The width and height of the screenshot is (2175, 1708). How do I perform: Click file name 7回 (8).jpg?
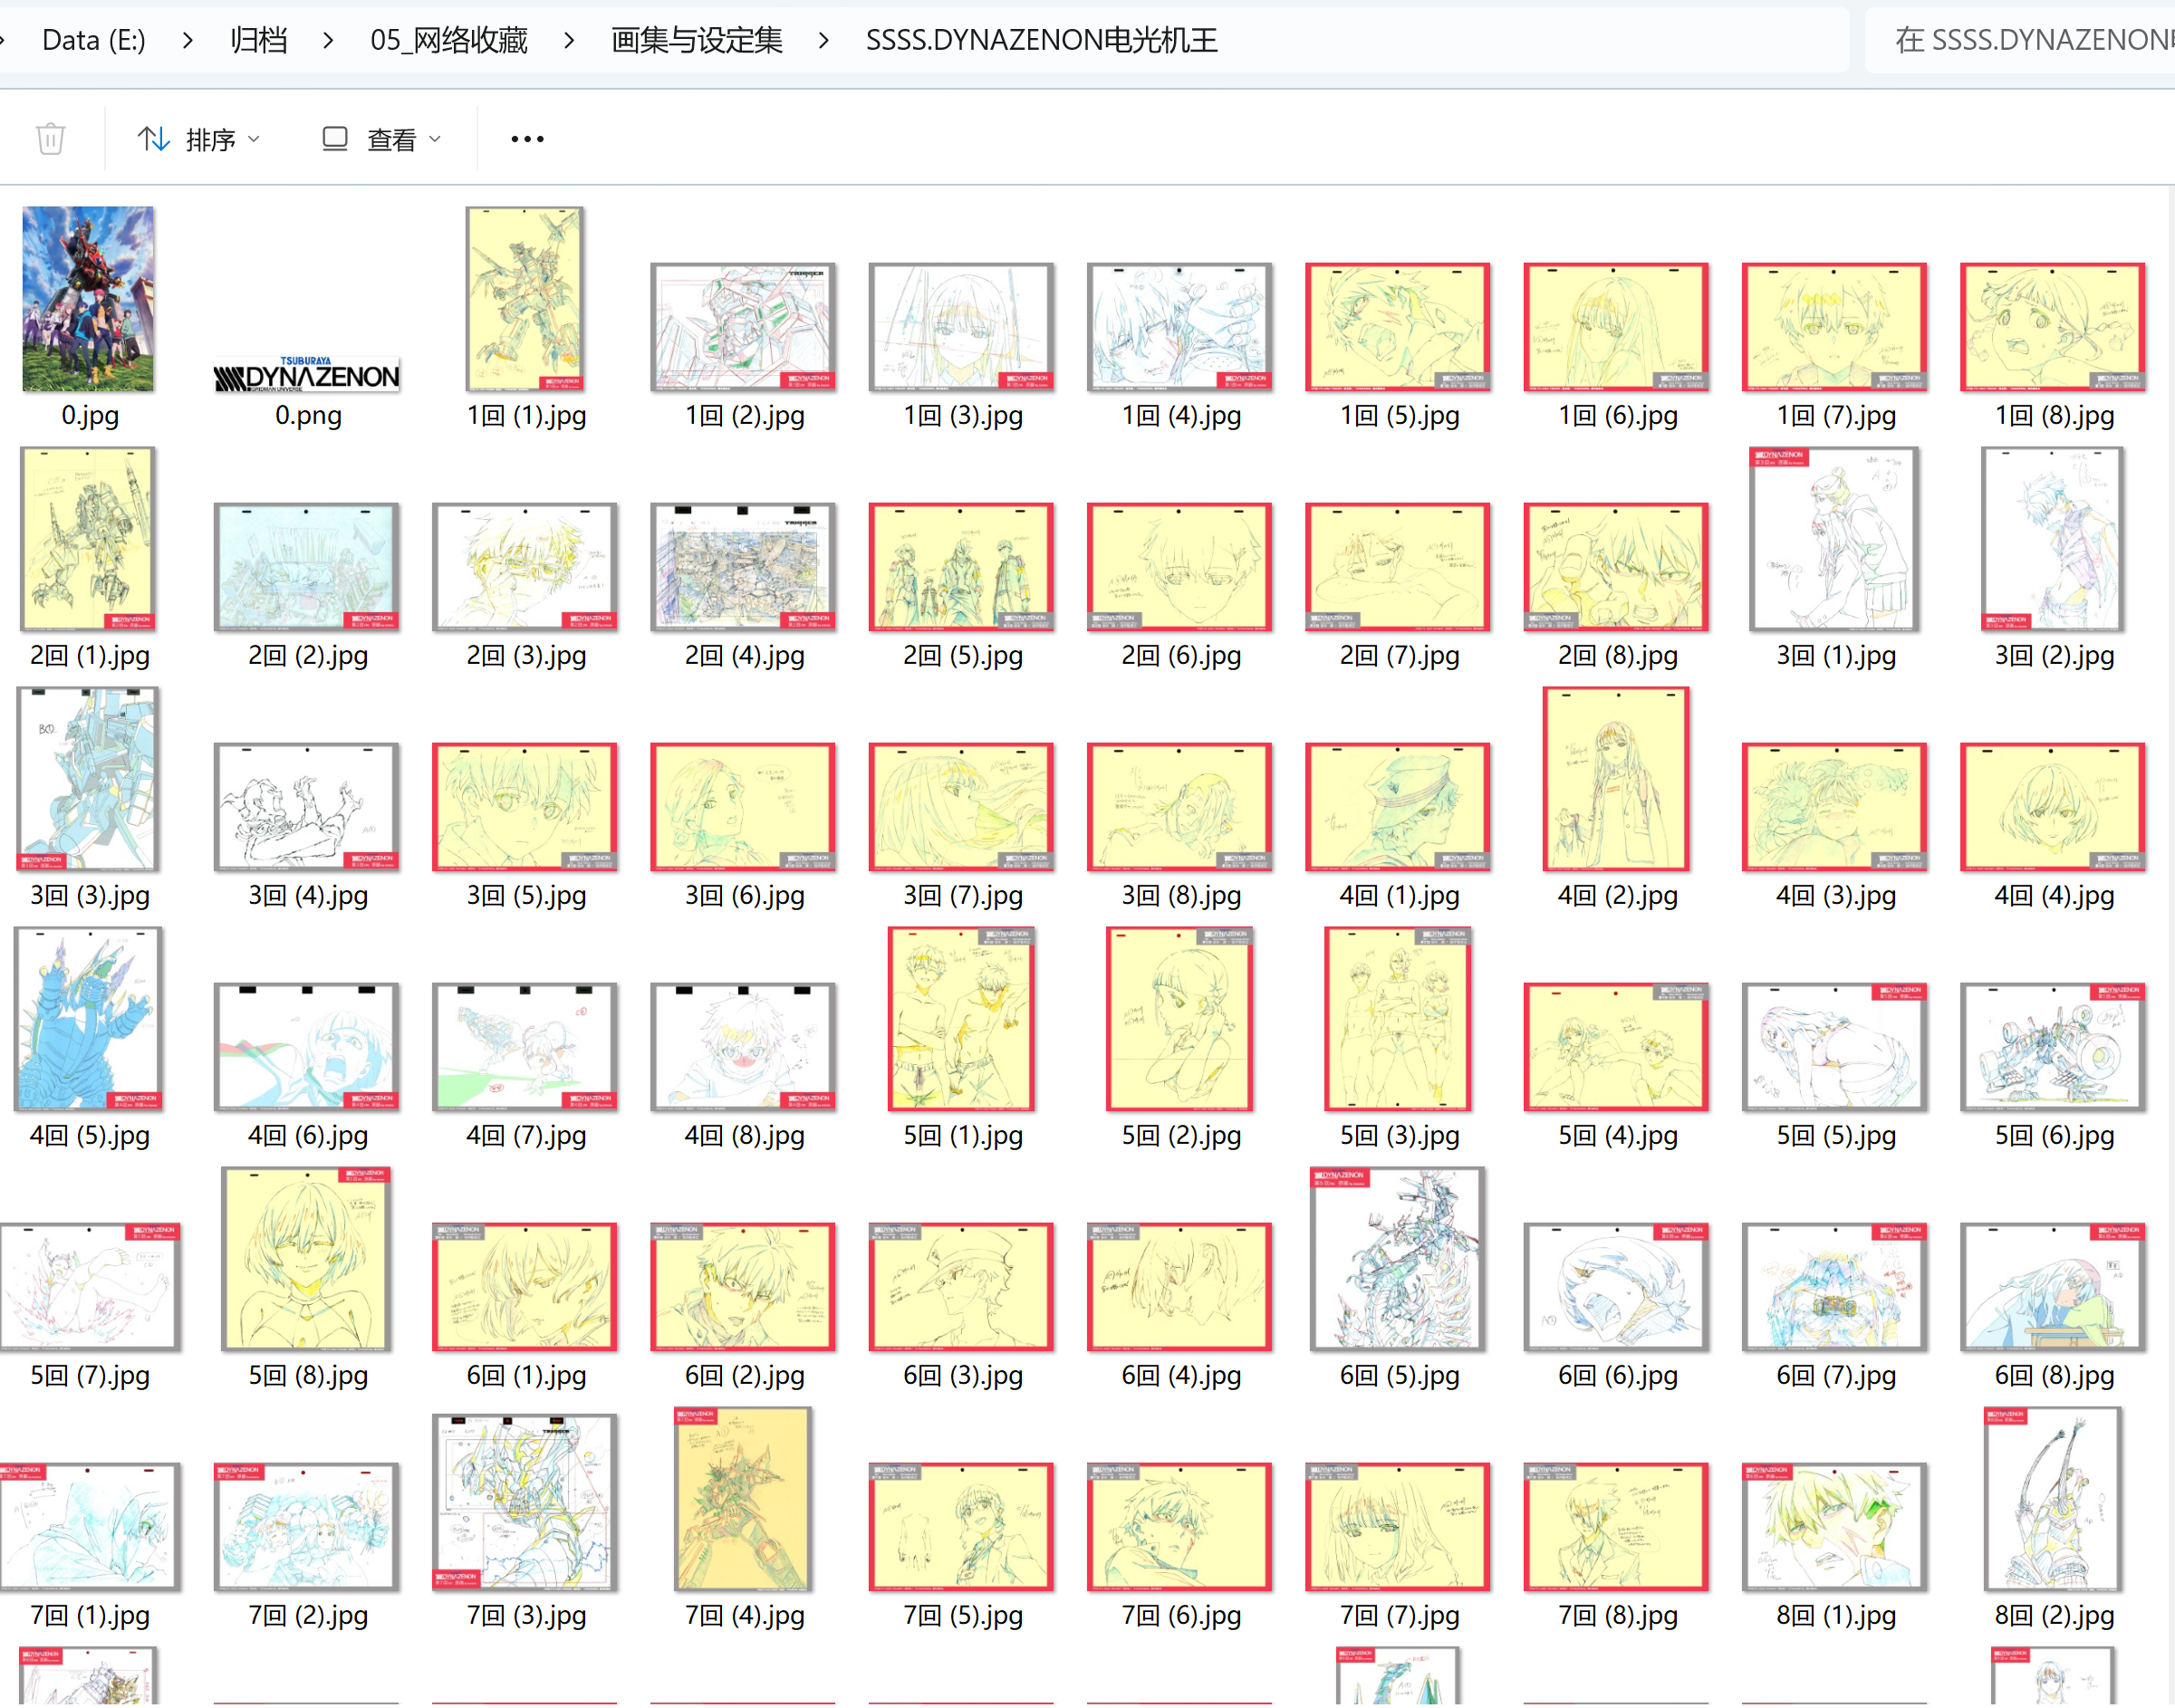(x=1618, y=1615)
